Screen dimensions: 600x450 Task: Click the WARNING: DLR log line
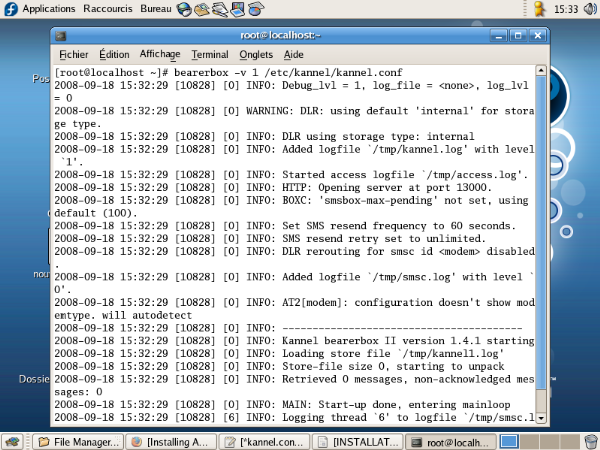294,117
